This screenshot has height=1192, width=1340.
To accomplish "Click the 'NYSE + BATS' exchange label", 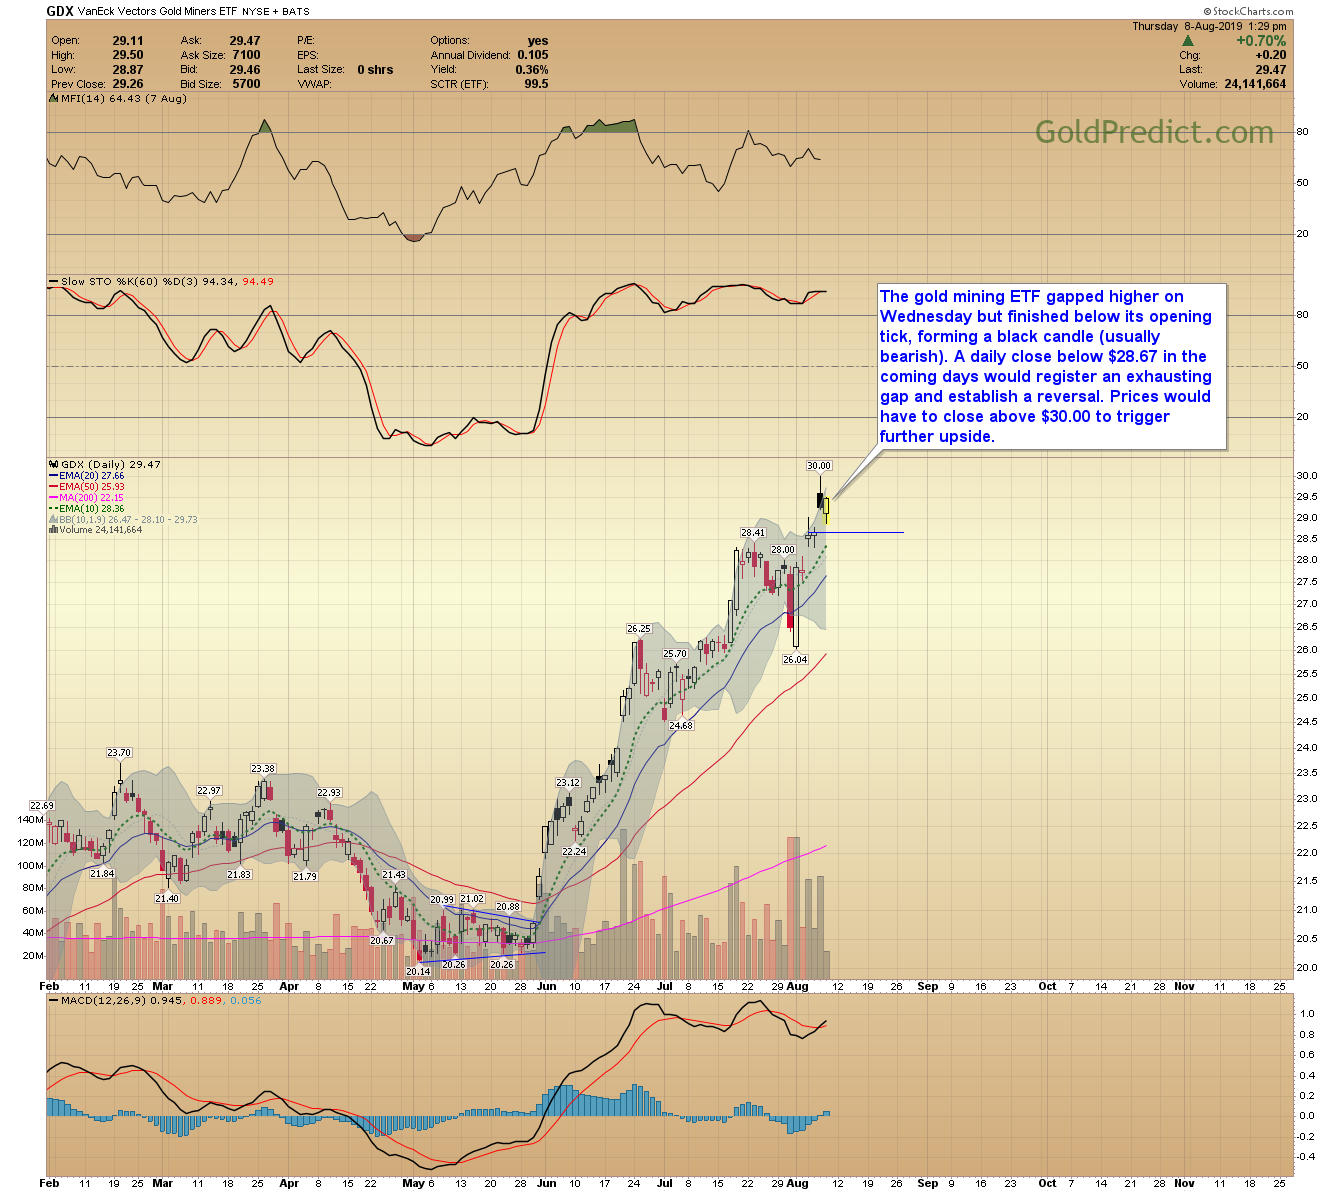I will [x=276, y=12].
